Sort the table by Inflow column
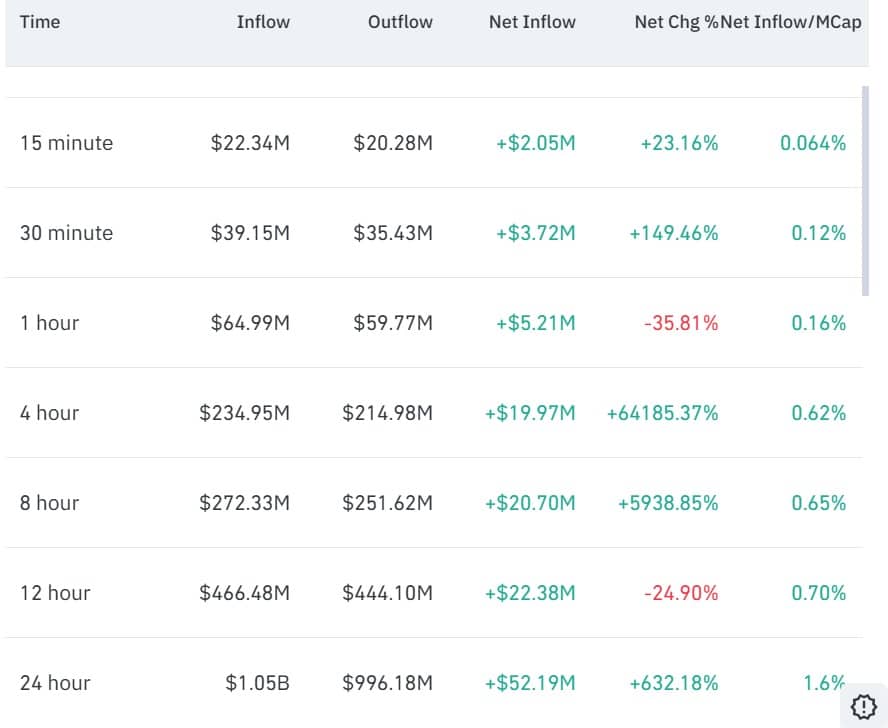This screenshot has height=728, width=888. pos(263,21)
